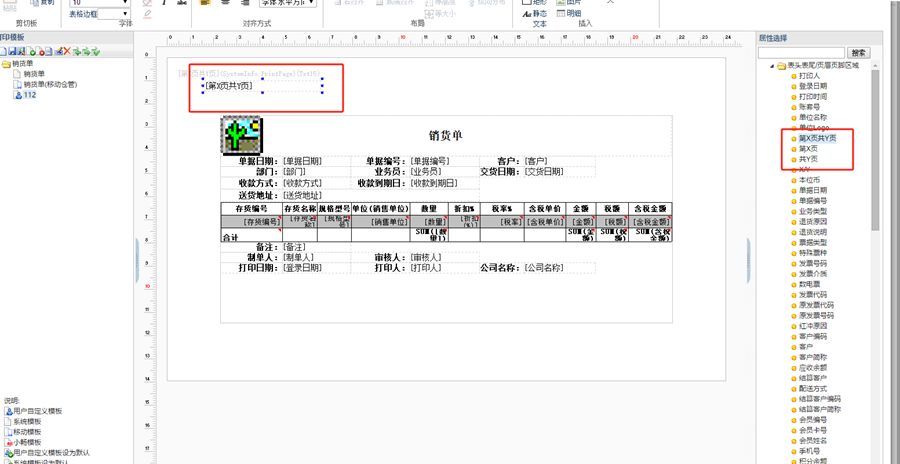900x464 pixels.
Task: Click the copy template icon before the pencil icon
Action: pos(49,52)
